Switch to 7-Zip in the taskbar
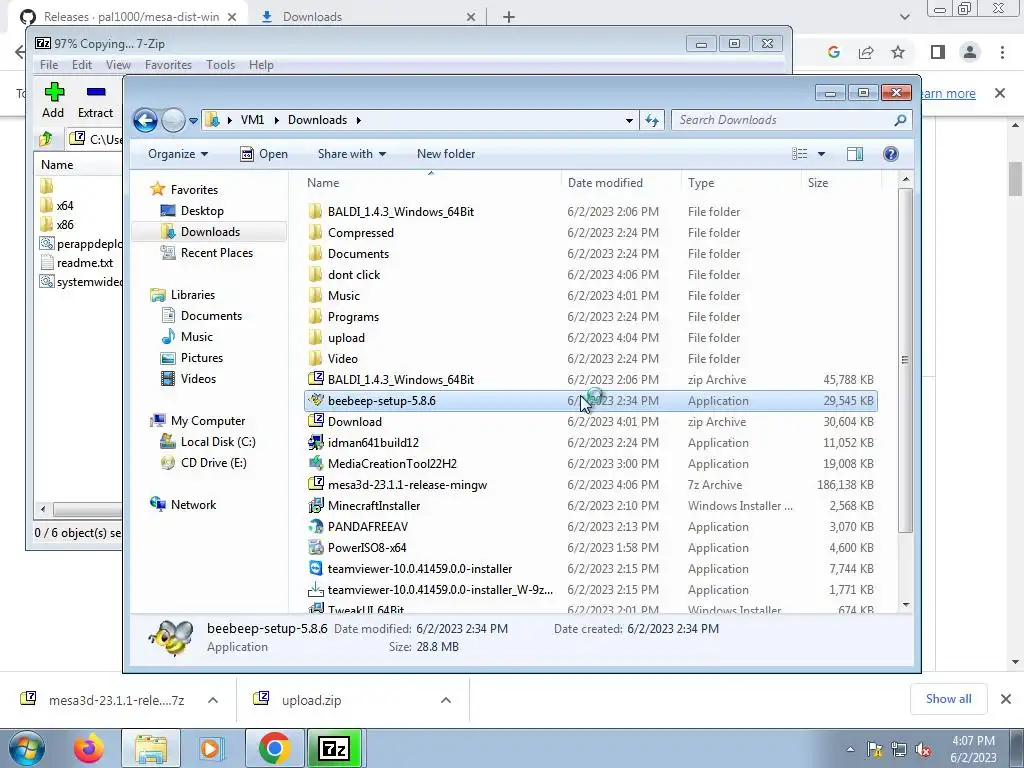 tap(334, 748)
